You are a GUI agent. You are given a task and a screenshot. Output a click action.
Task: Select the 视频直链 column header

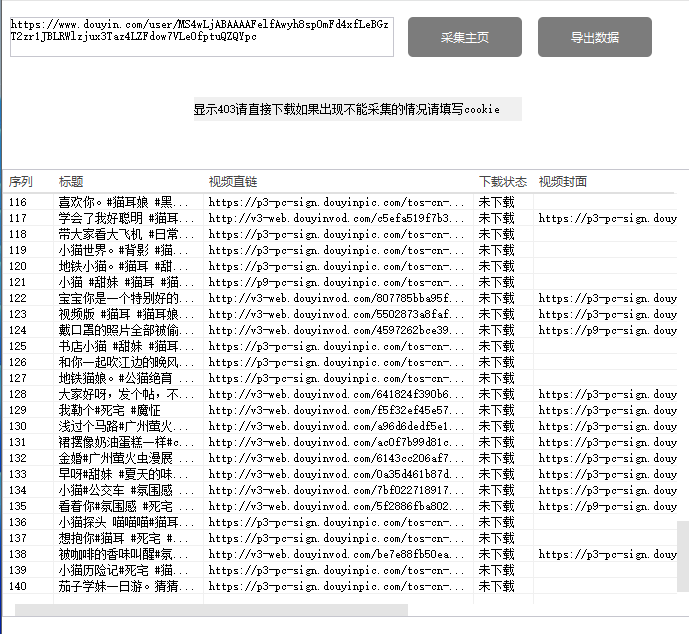(x=233, y=182)
